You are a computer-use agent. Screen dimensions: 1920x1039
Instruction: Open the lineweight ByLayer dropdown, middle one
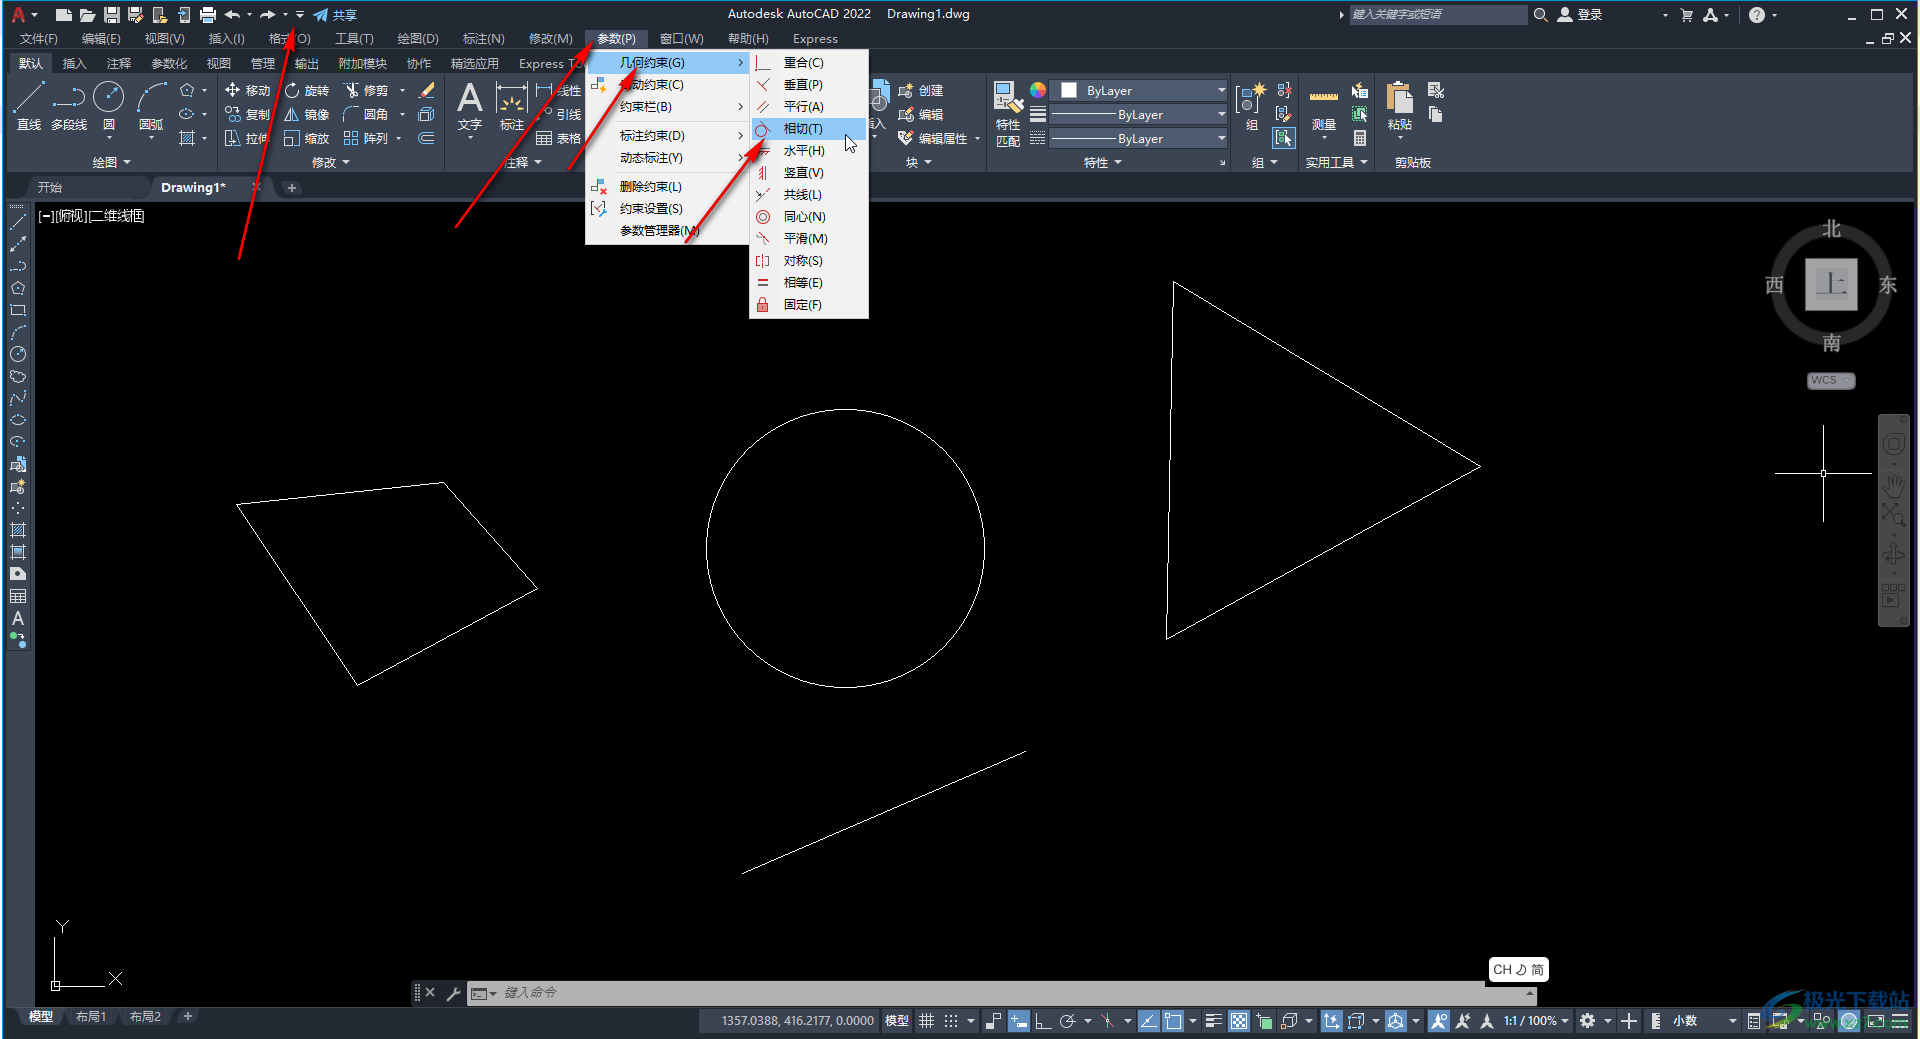point(1138,114)
